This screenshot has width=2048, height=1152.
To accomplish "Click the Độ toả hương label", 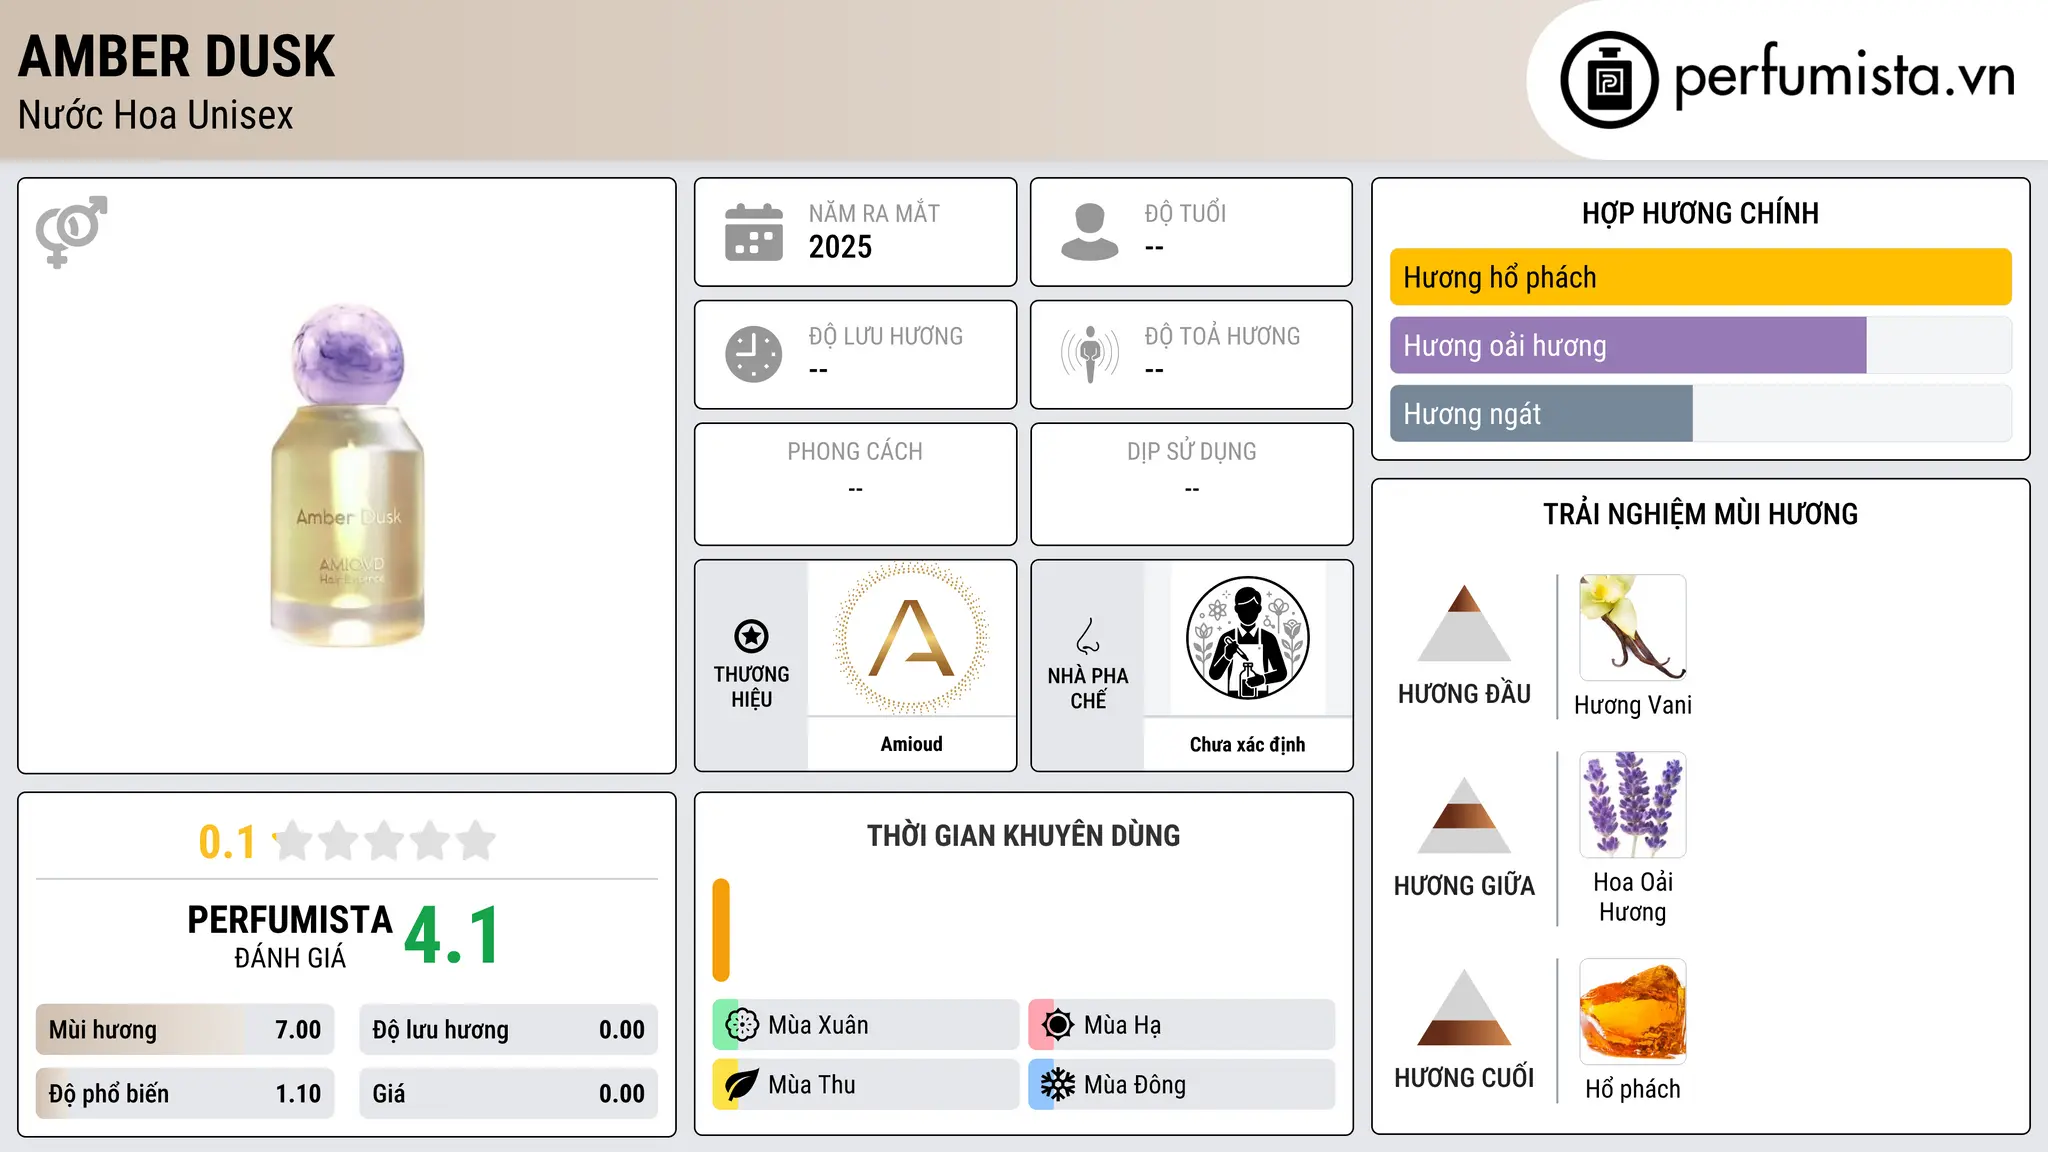I will 1222,336.
